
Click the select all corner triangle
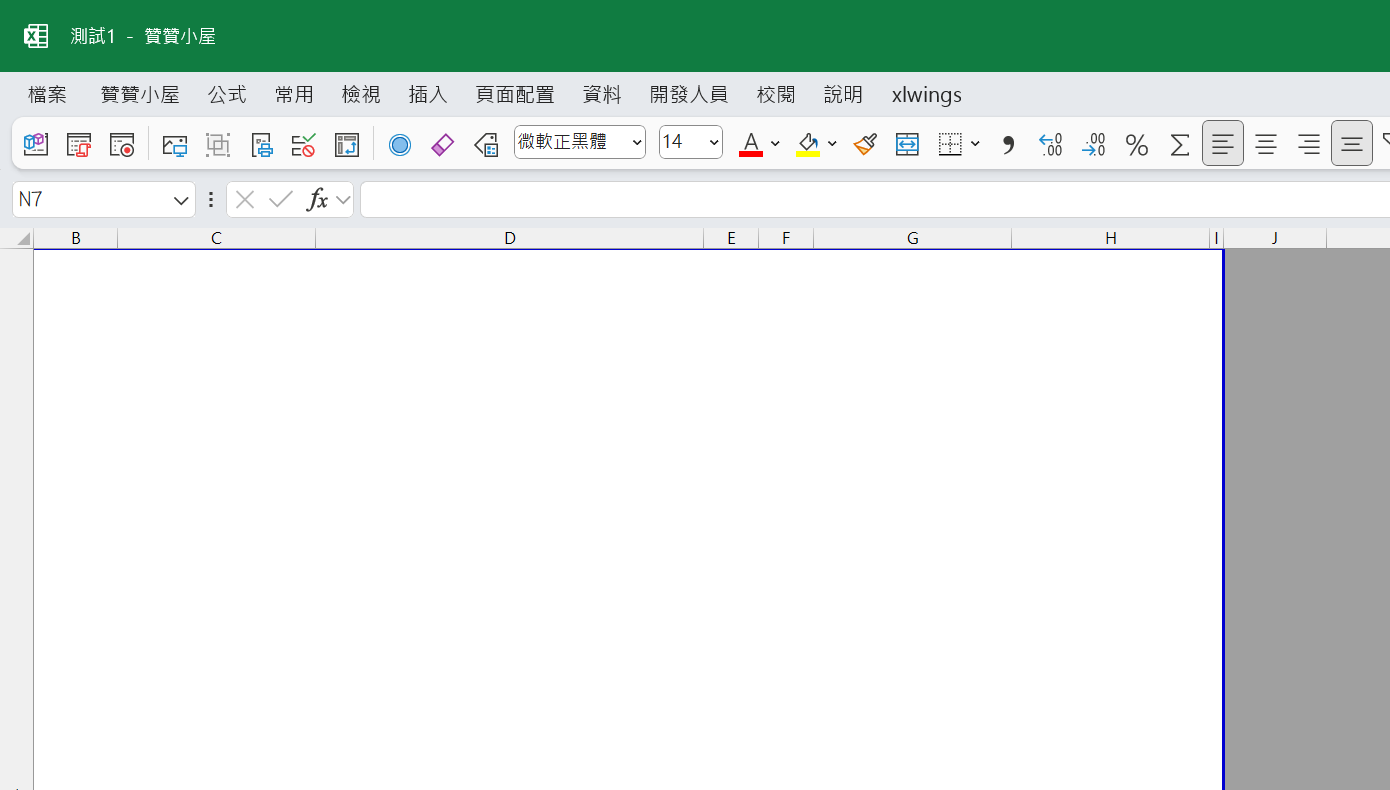point(23,239)
